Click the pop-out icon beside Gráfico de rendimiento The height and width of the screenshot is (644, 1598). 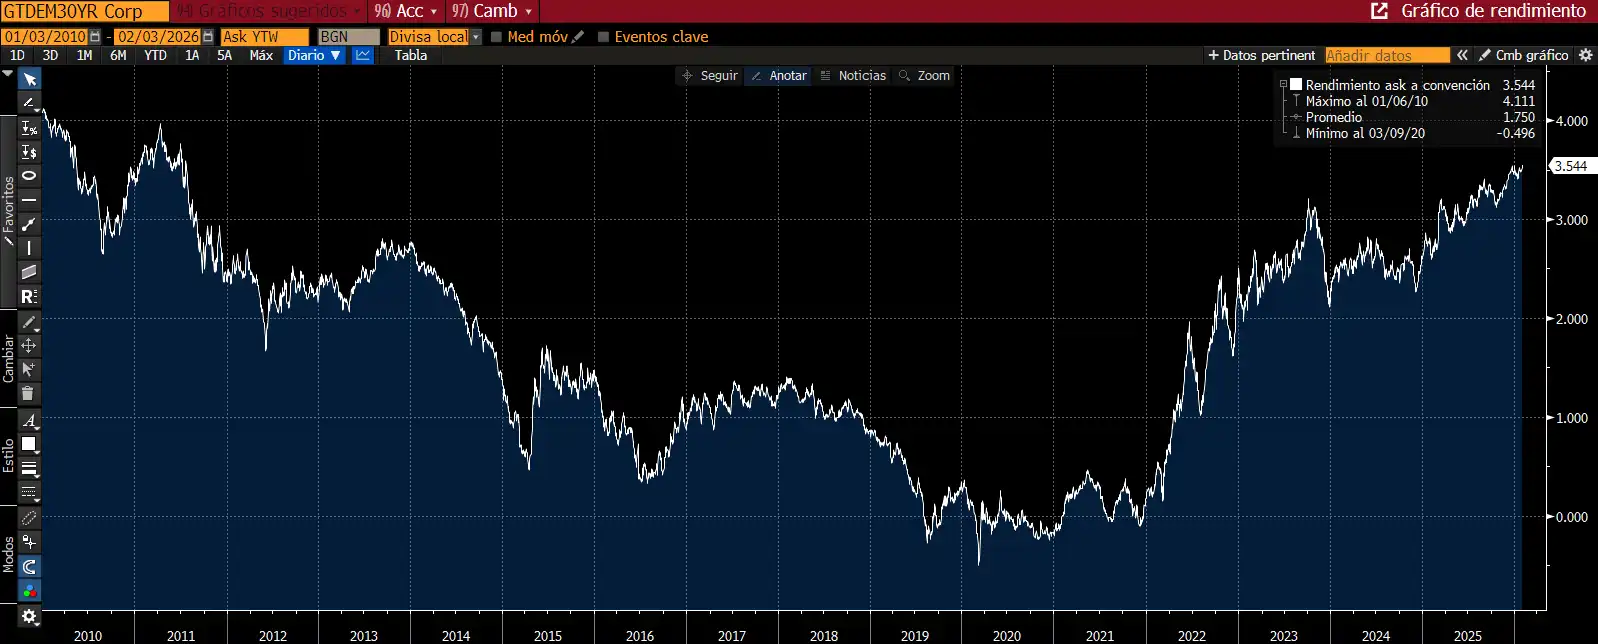[1379, 11]
